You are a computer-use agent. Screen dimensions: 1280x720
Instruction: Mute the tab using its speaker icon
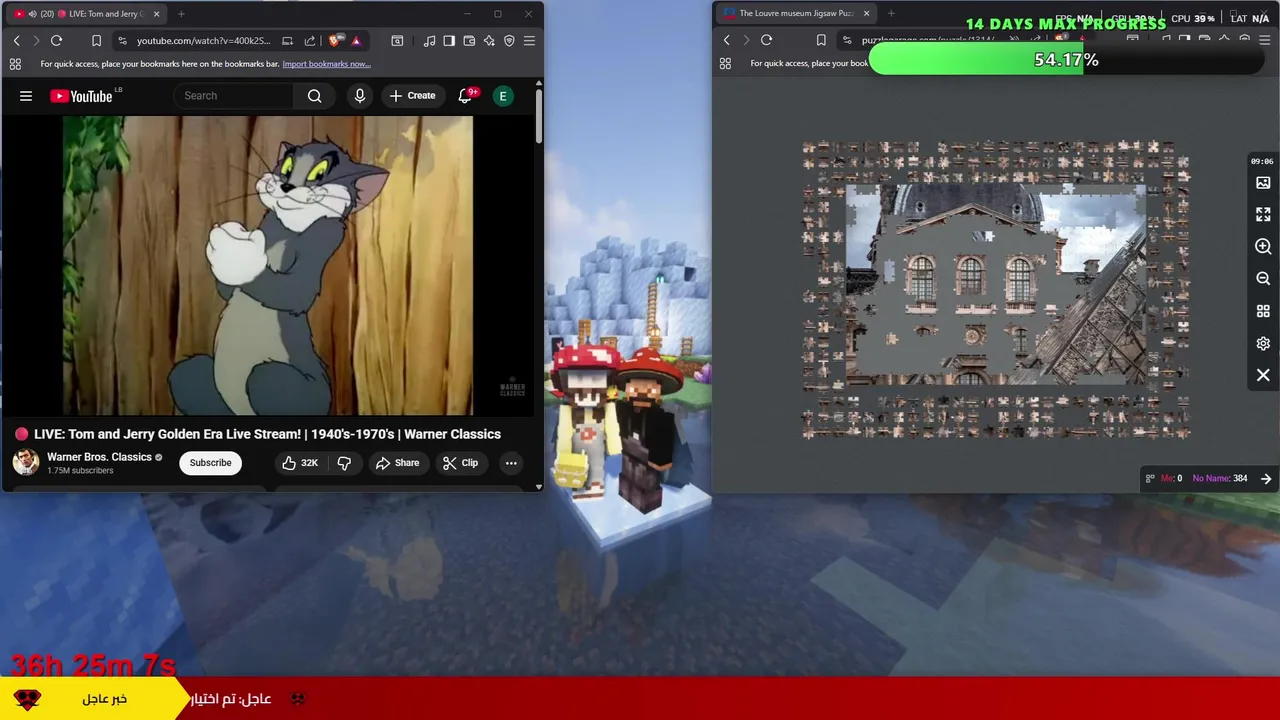coord(32,14)
